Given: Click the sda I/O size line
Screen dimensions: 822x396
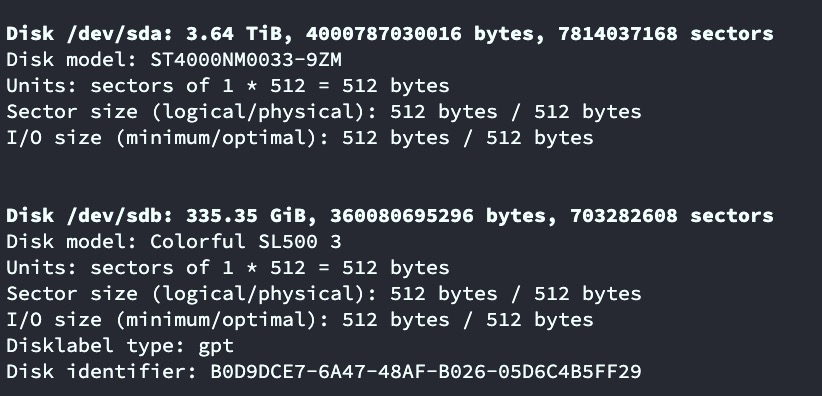Looking at the screenshot, I should point(300,138).
